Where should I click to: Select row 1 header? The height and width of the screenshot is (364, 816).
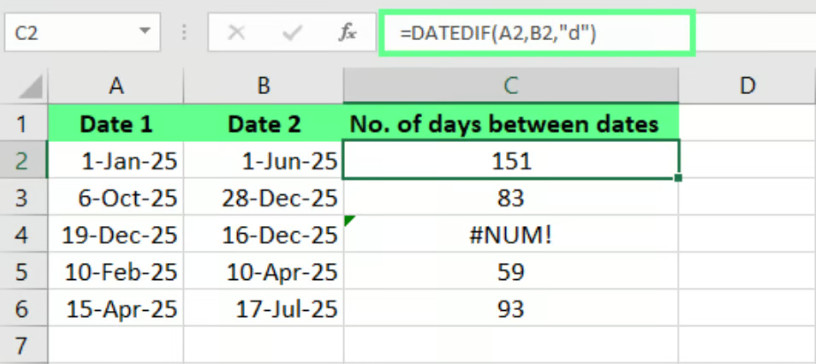[x=24, y=123]
